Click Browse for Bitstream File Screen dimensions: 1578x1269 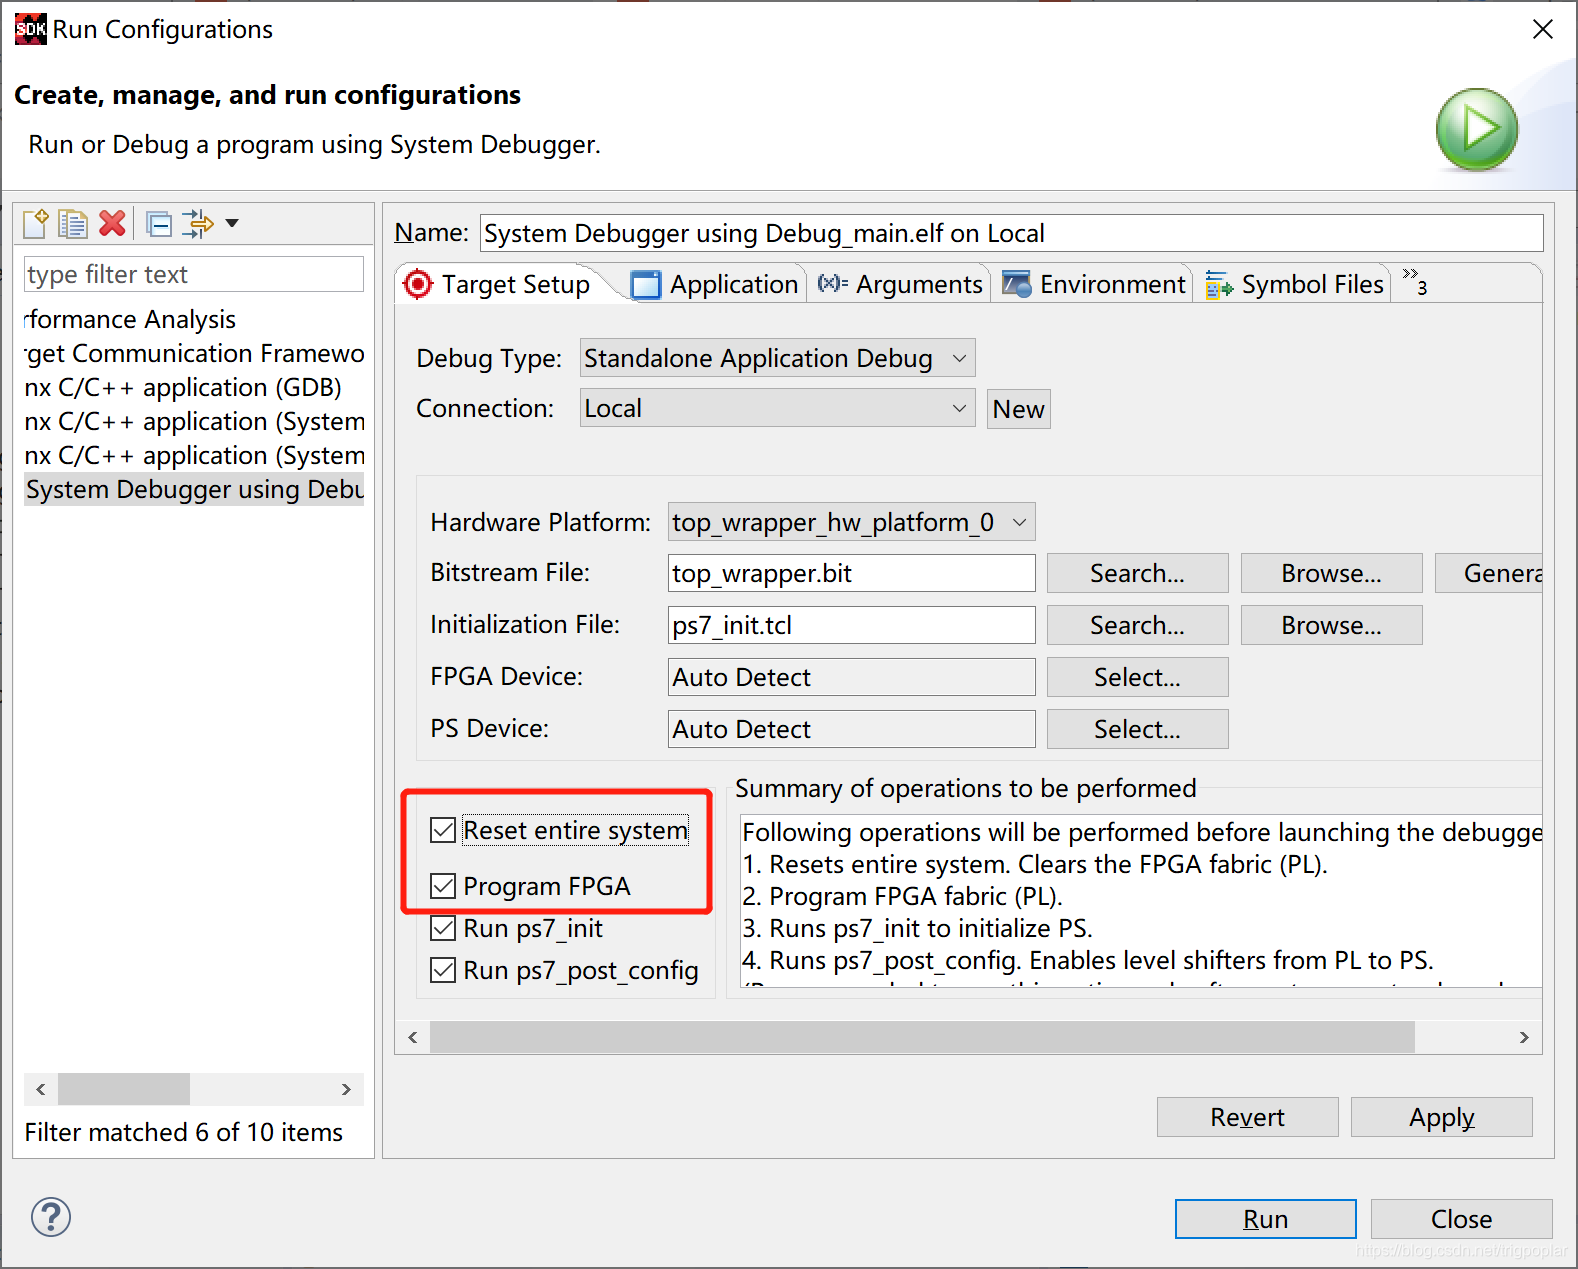[x=1331, y=573]
